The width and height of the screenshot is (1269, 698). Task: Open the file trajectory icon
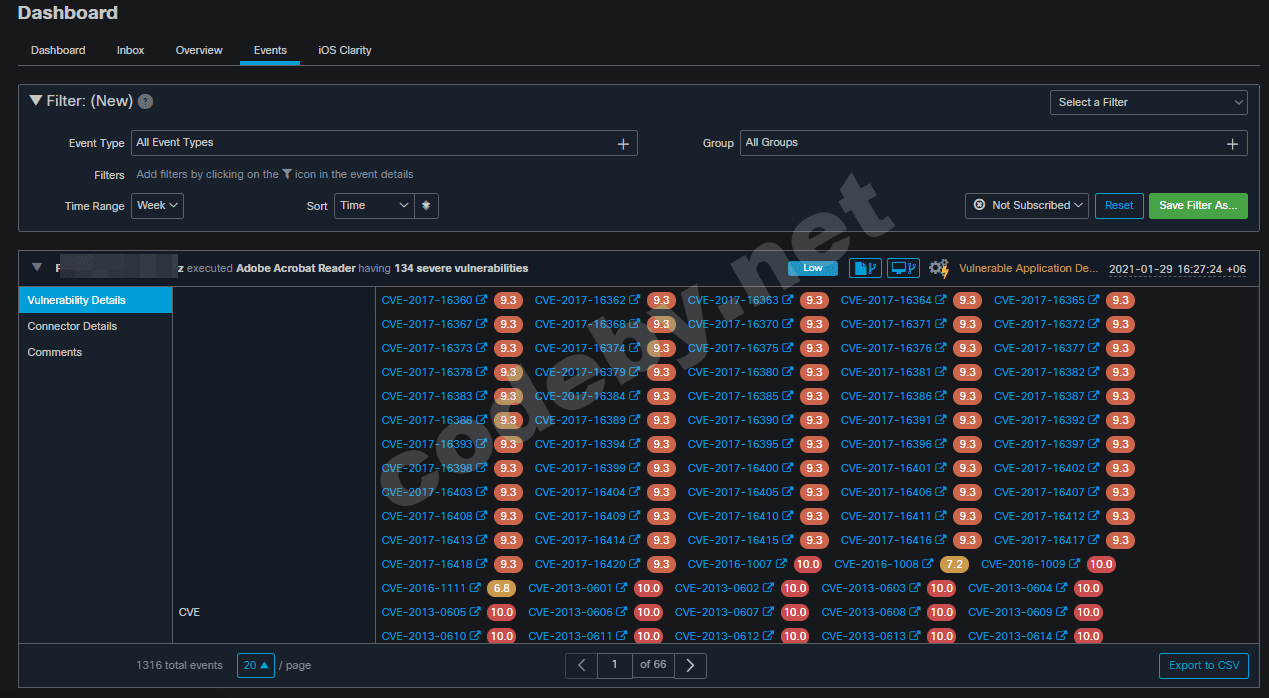pyautogui.click(x=865, y=268)
